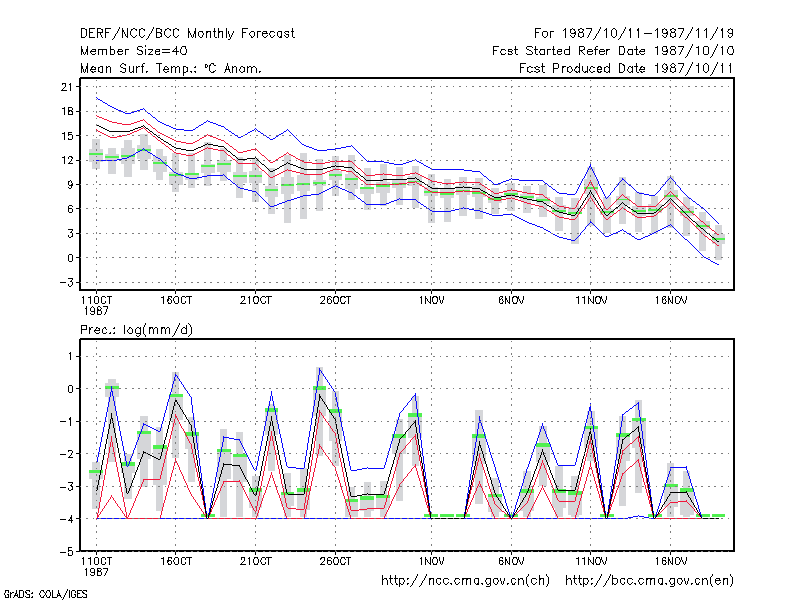Viewport: 800px width, 600px height.
Task: Click the 26OCT tick on precipitation chart
Action: 335,561
